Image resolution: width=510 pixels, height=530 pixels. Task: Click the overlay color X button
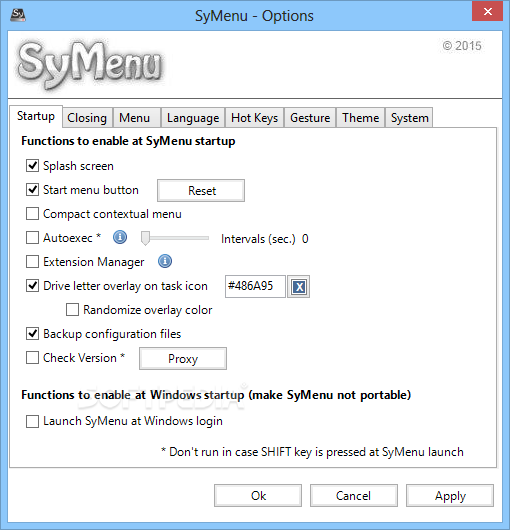(x=299, y=287)
